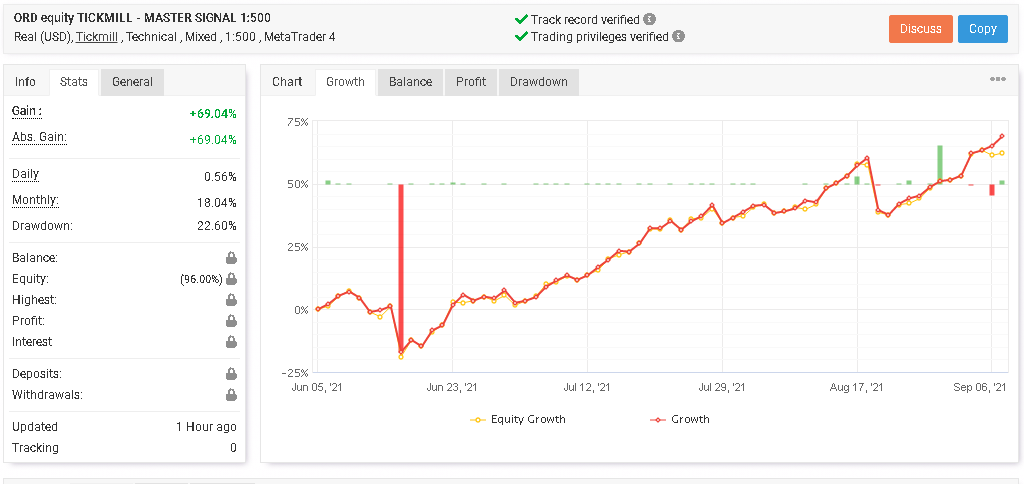1024x484 pixels.
Task: Click the Aug 17, '21 axis label
Action: coord(859,387)
